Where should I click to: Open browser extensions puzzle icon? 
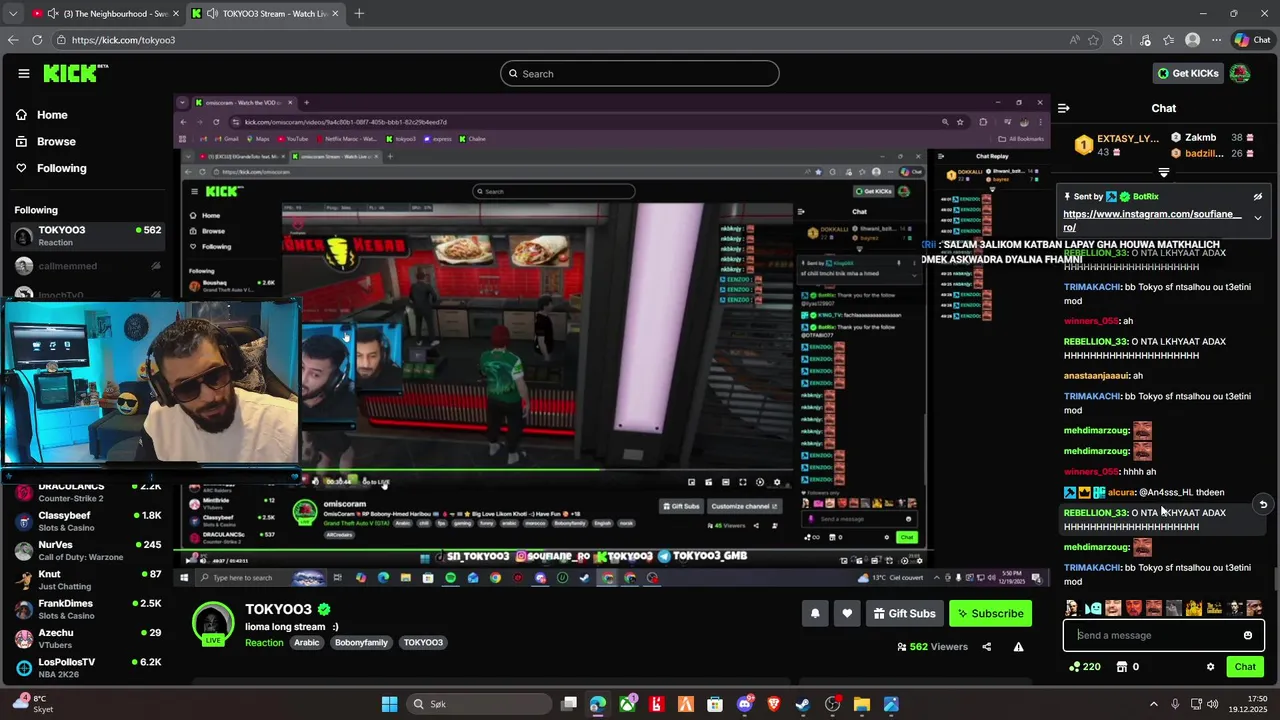[x=1118, y=40]
